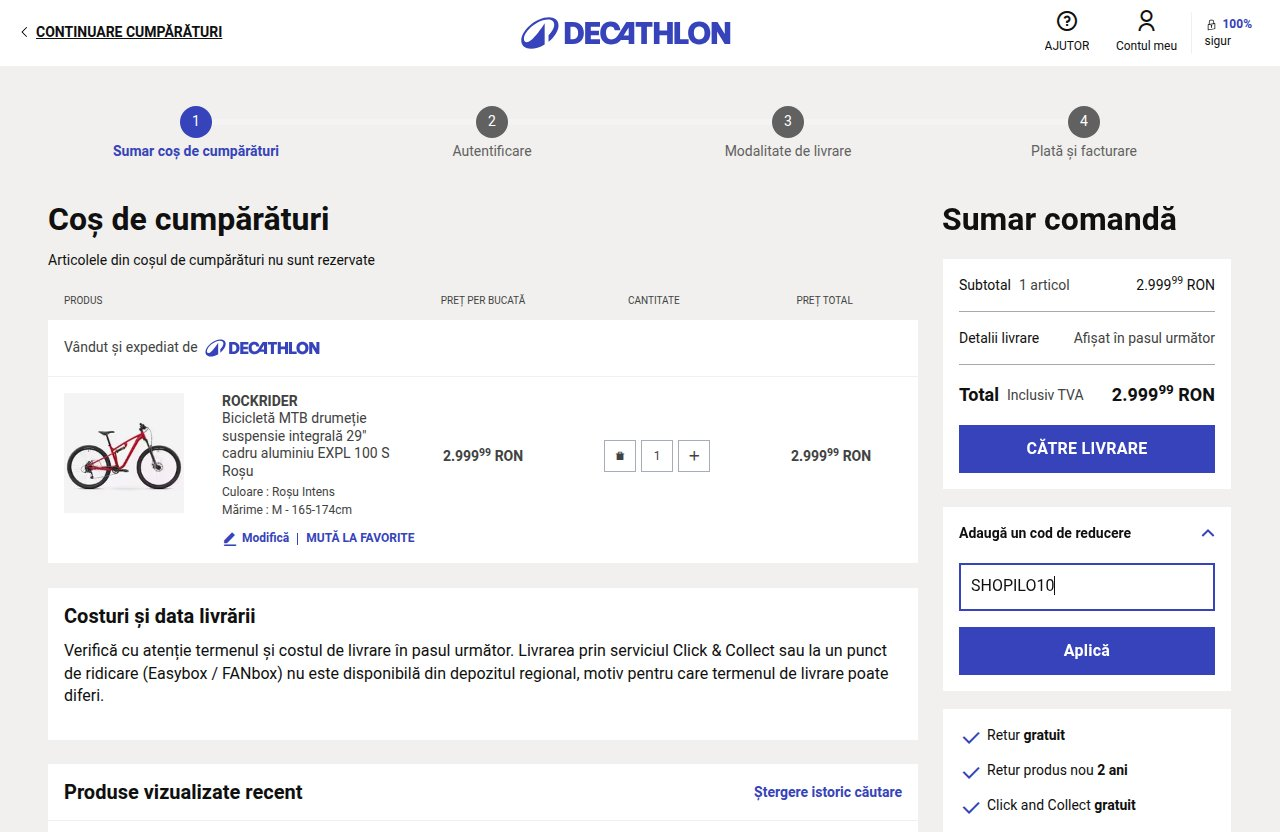
Task: Click the Mărime : M - 165-174cm text
Action: click(x=287, y=510)
